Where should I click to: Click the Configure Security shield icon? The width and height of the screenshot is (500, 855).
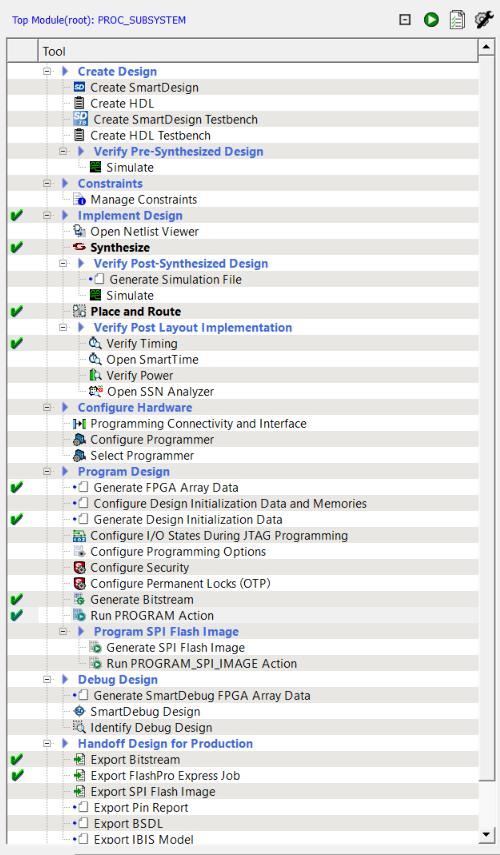click(80, 568)
